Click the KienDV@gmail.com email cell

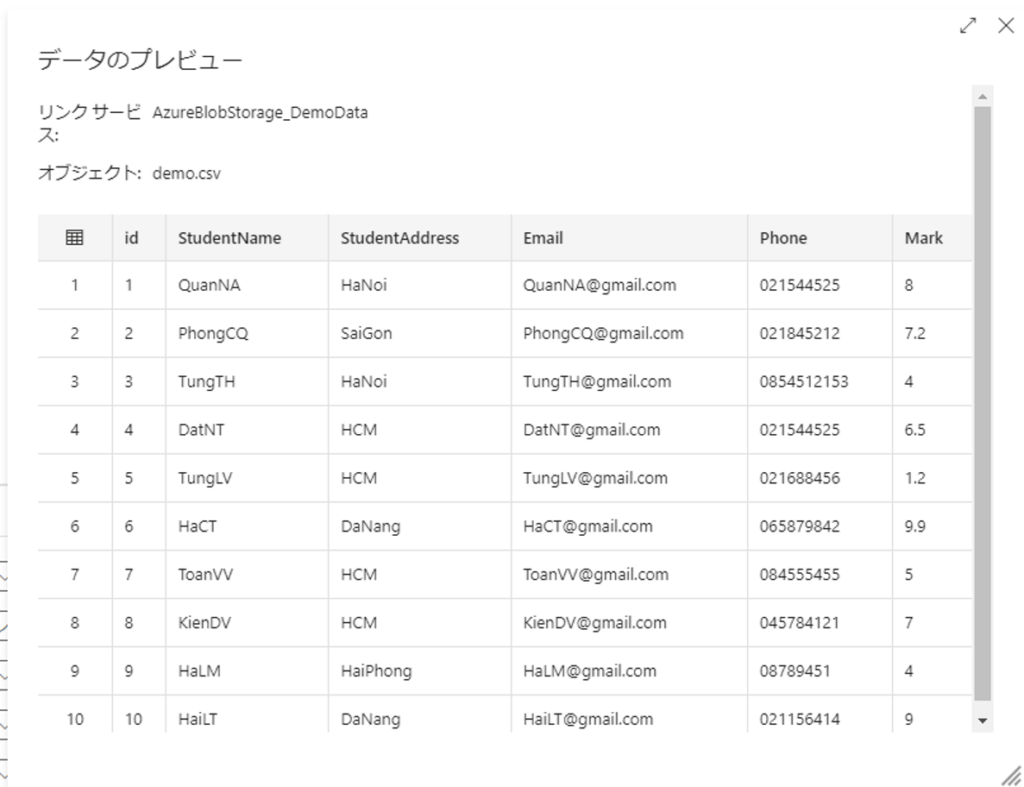(594, 623)
